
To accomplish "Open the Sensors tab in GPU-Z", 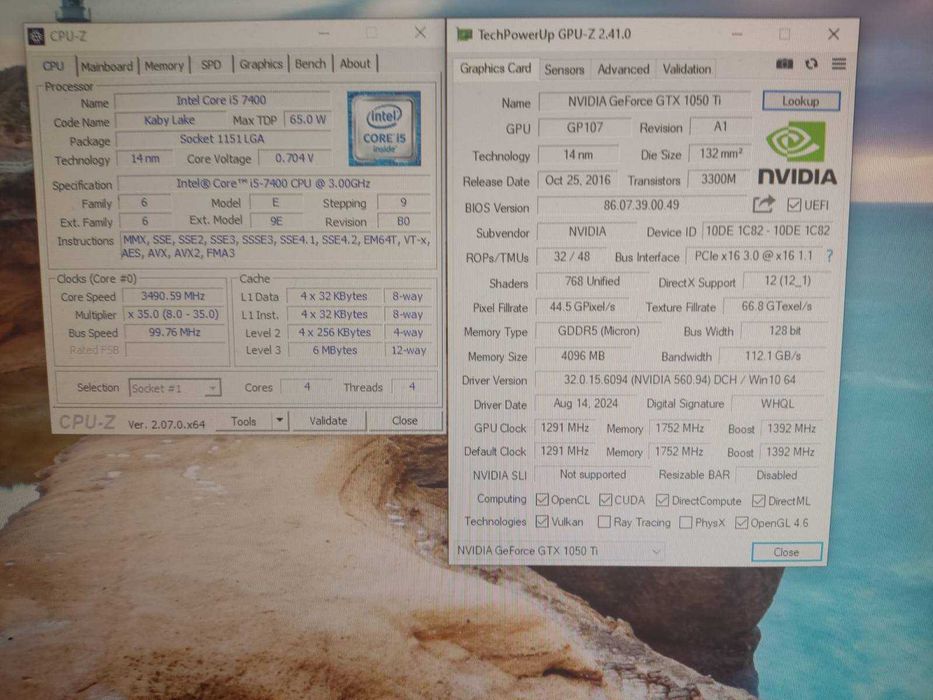I will click(x=564, y=70).
